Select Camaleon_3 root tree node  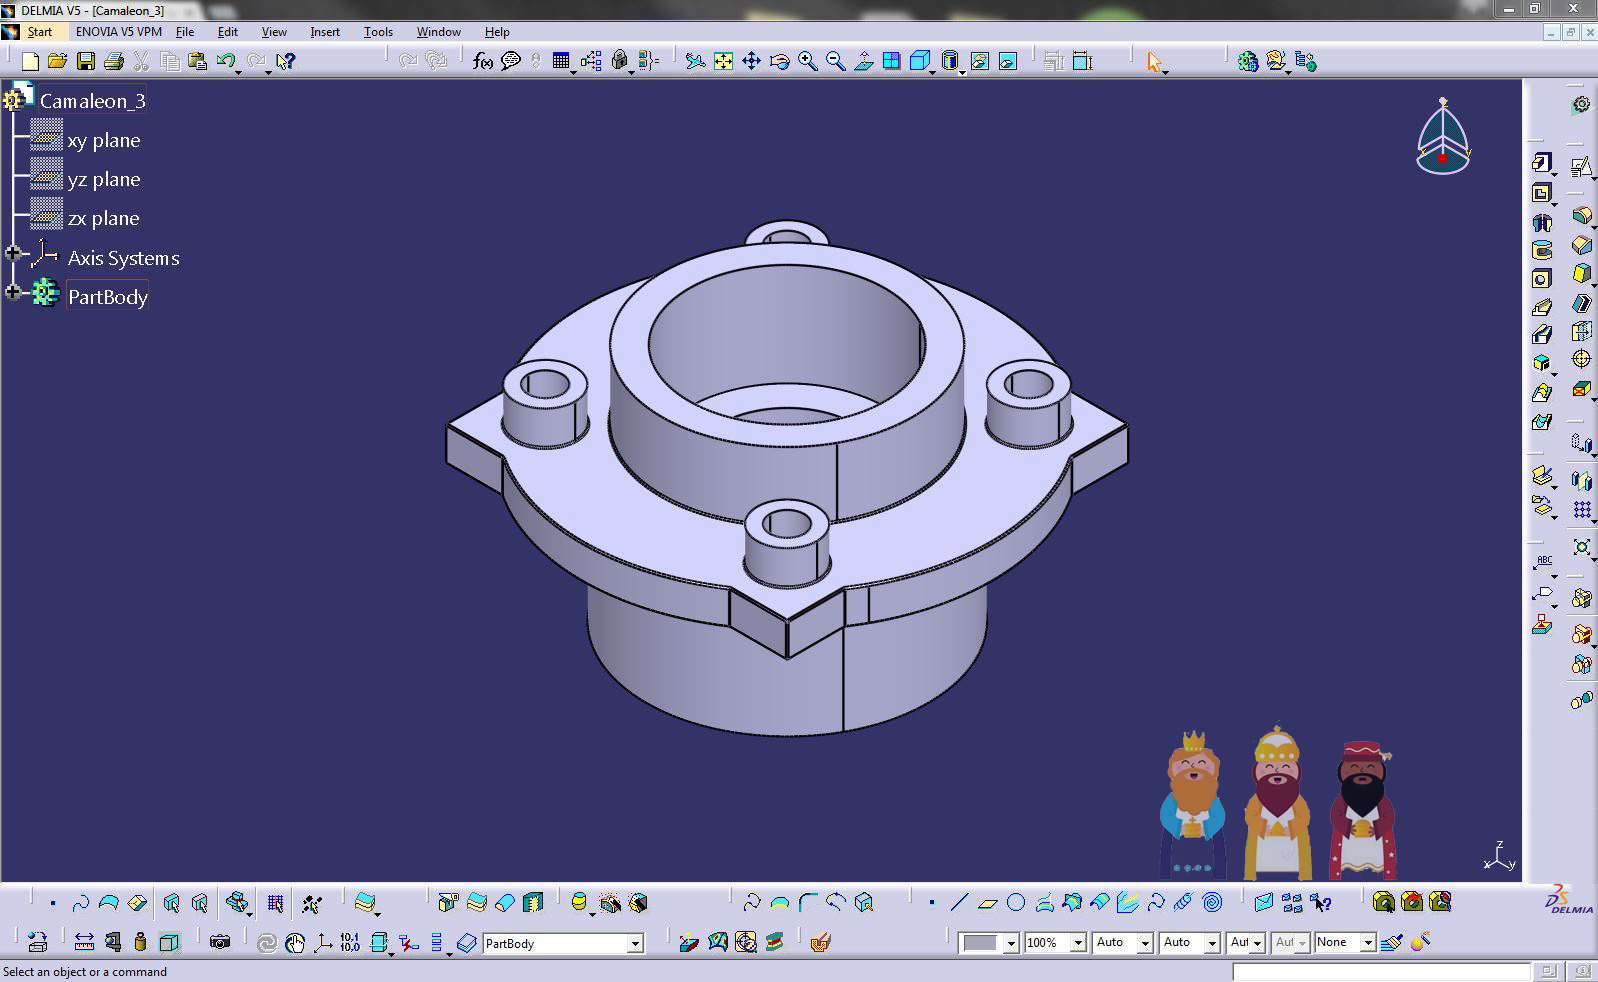[x=92, y=101]
